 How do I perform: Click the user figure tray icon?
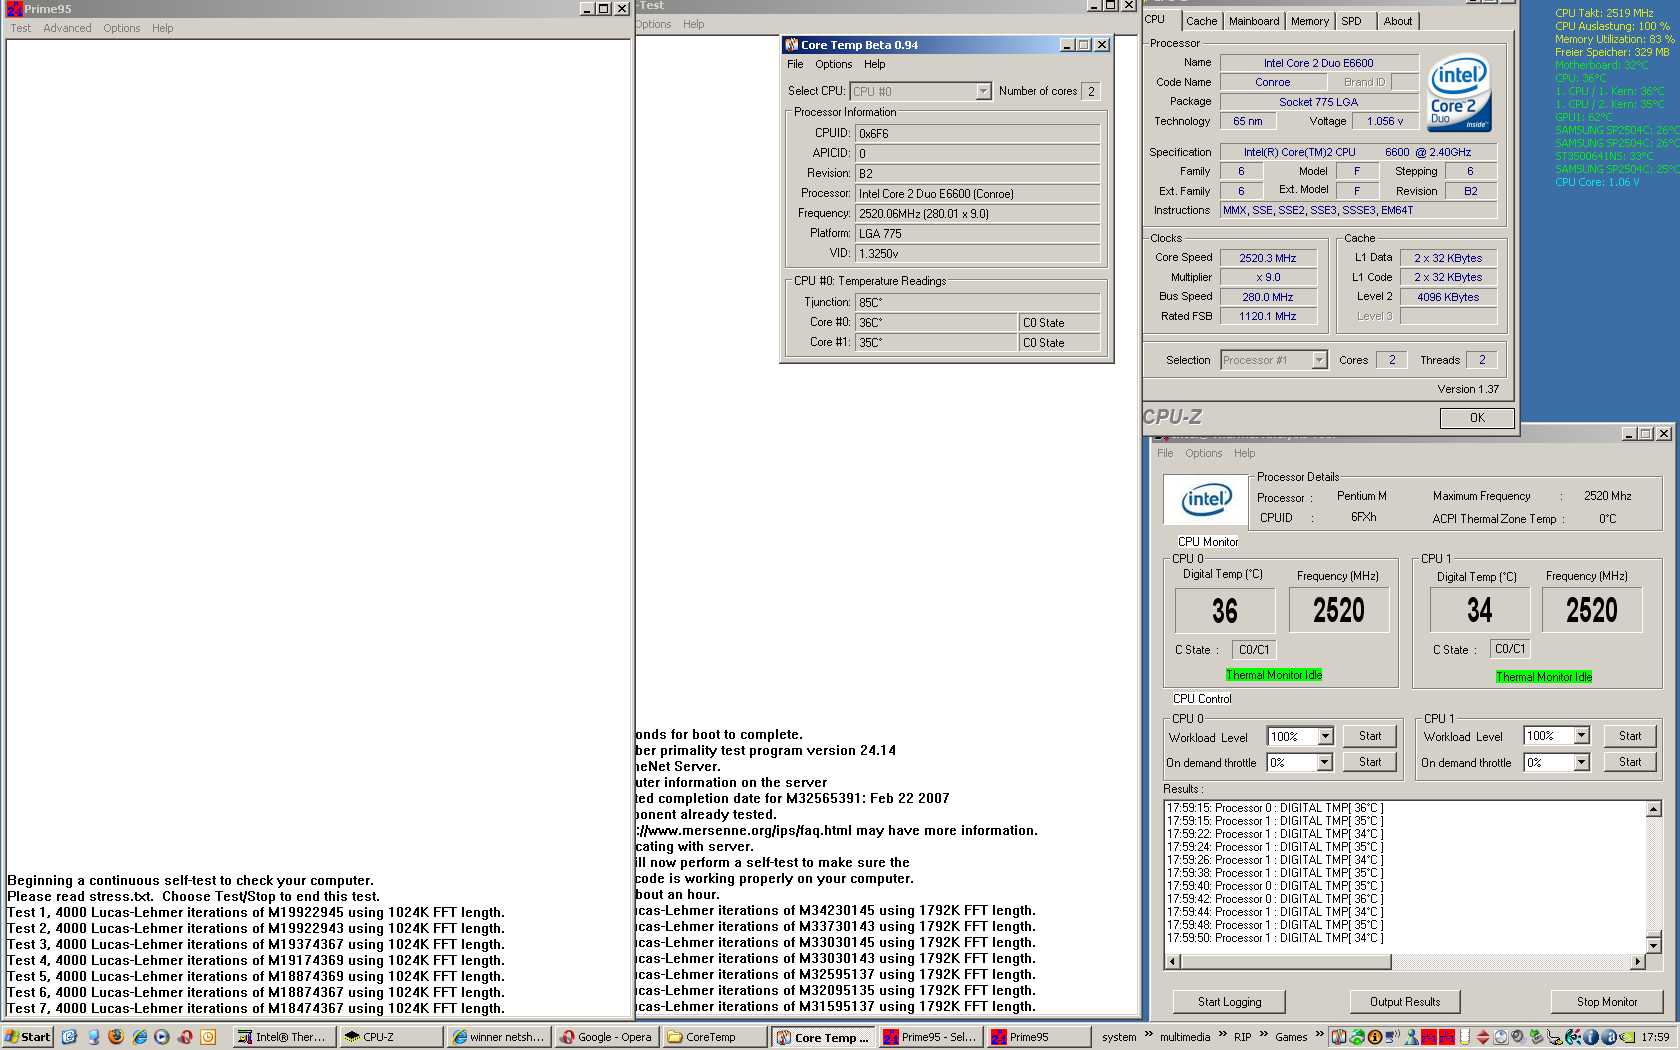point(1411,1037)
